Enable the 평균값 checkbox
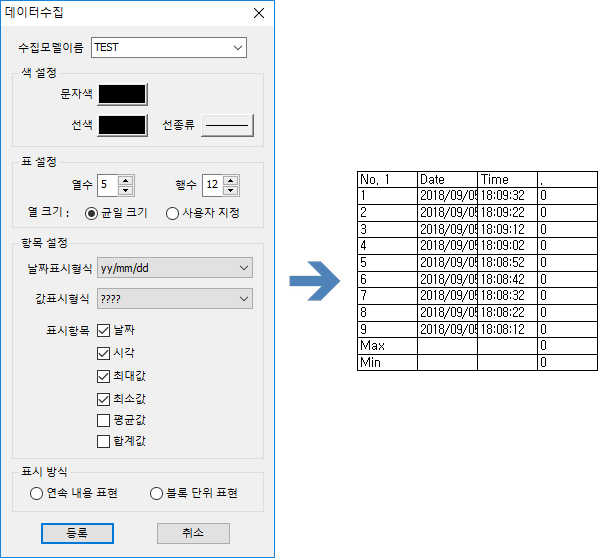Screen dimensions: 598x558 pos(103,420)
